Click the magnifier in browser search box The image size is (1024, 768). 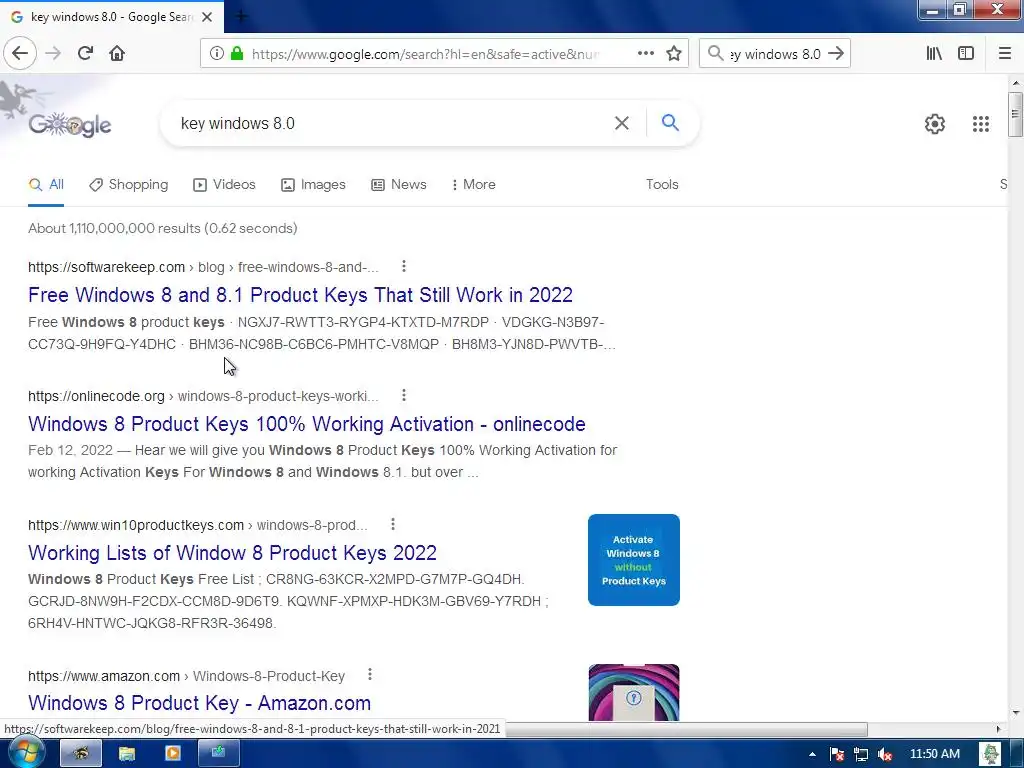click(x=716, y=54)
